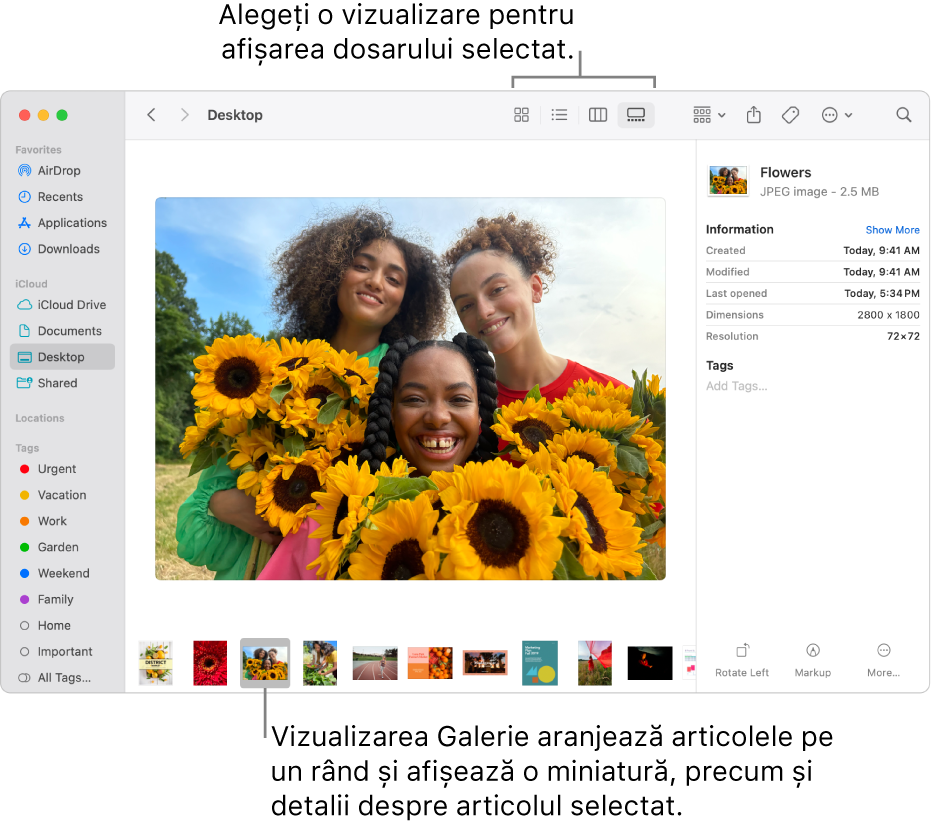Click the Tags sidebar header
This screenshot has width=931, height=827.
pos(27,448)
